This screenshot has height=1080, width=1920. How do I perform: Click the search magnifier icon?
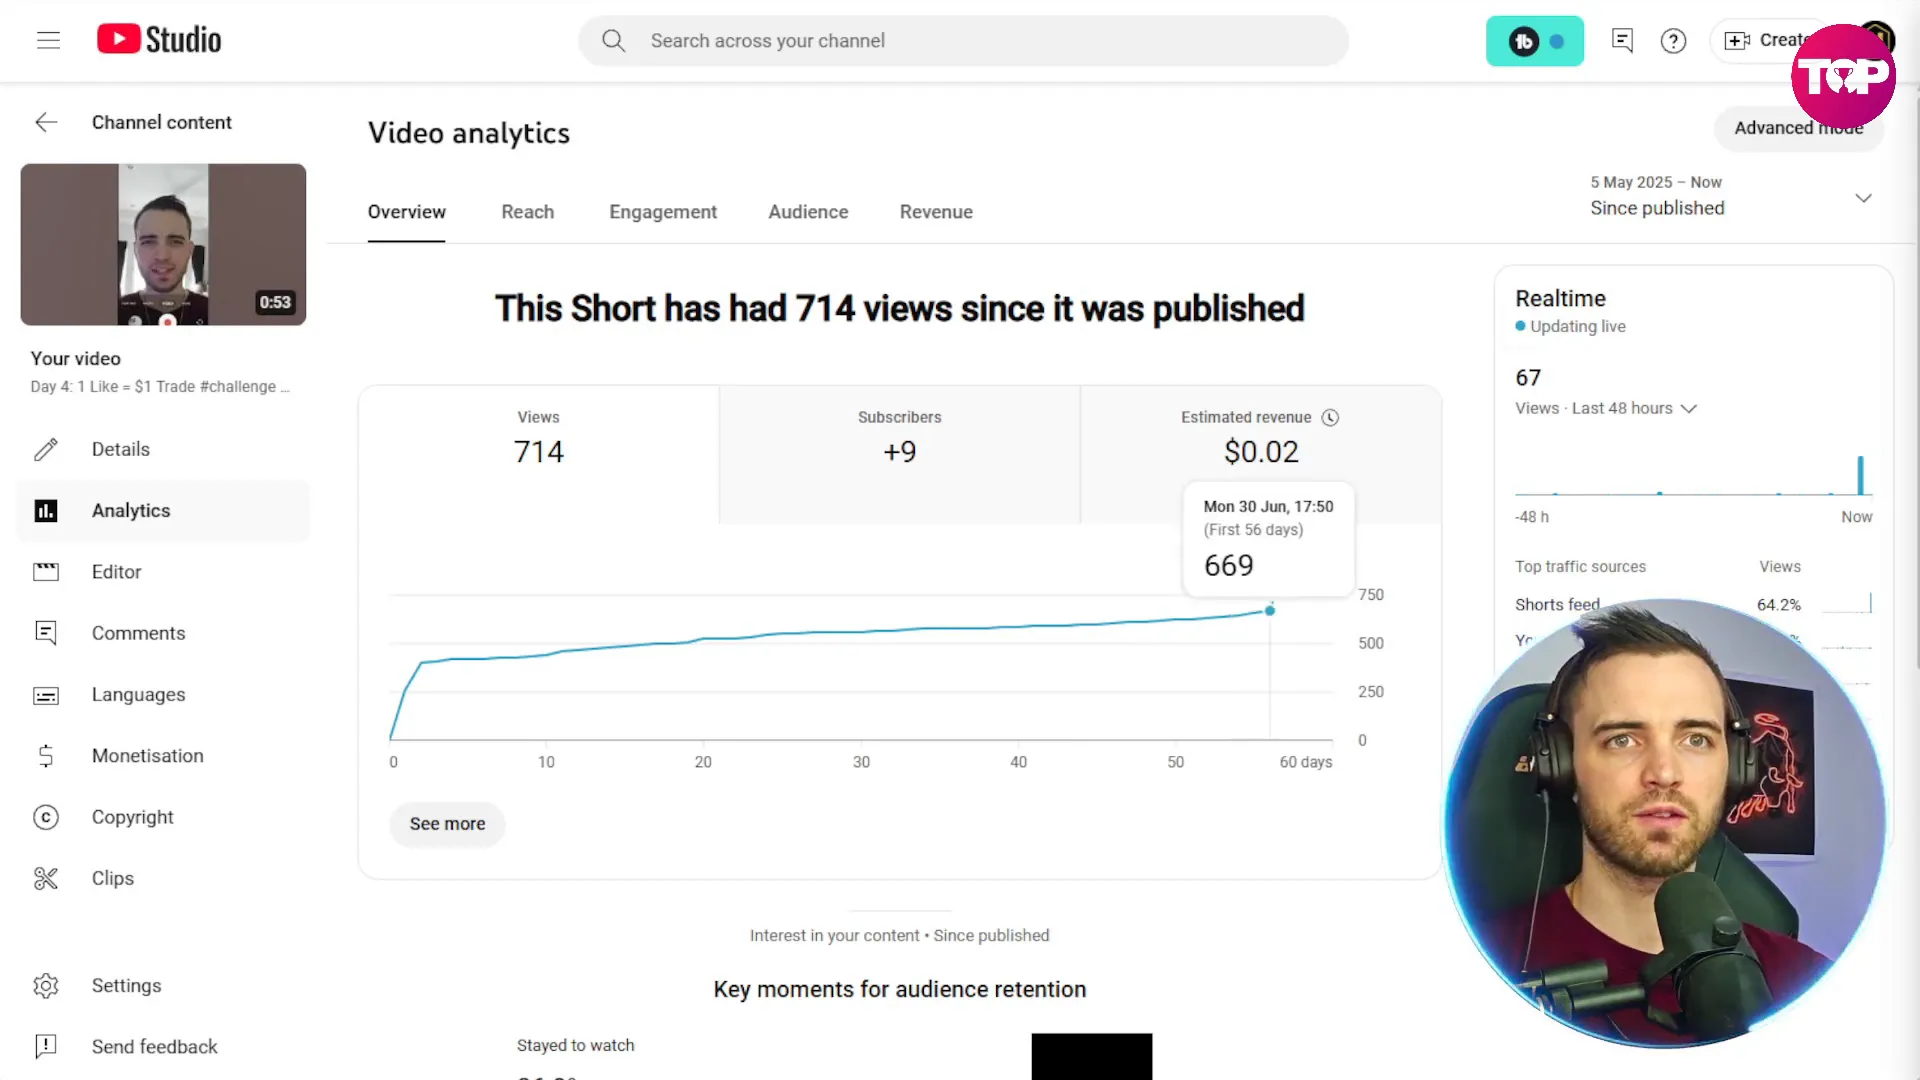coord(613,41)
